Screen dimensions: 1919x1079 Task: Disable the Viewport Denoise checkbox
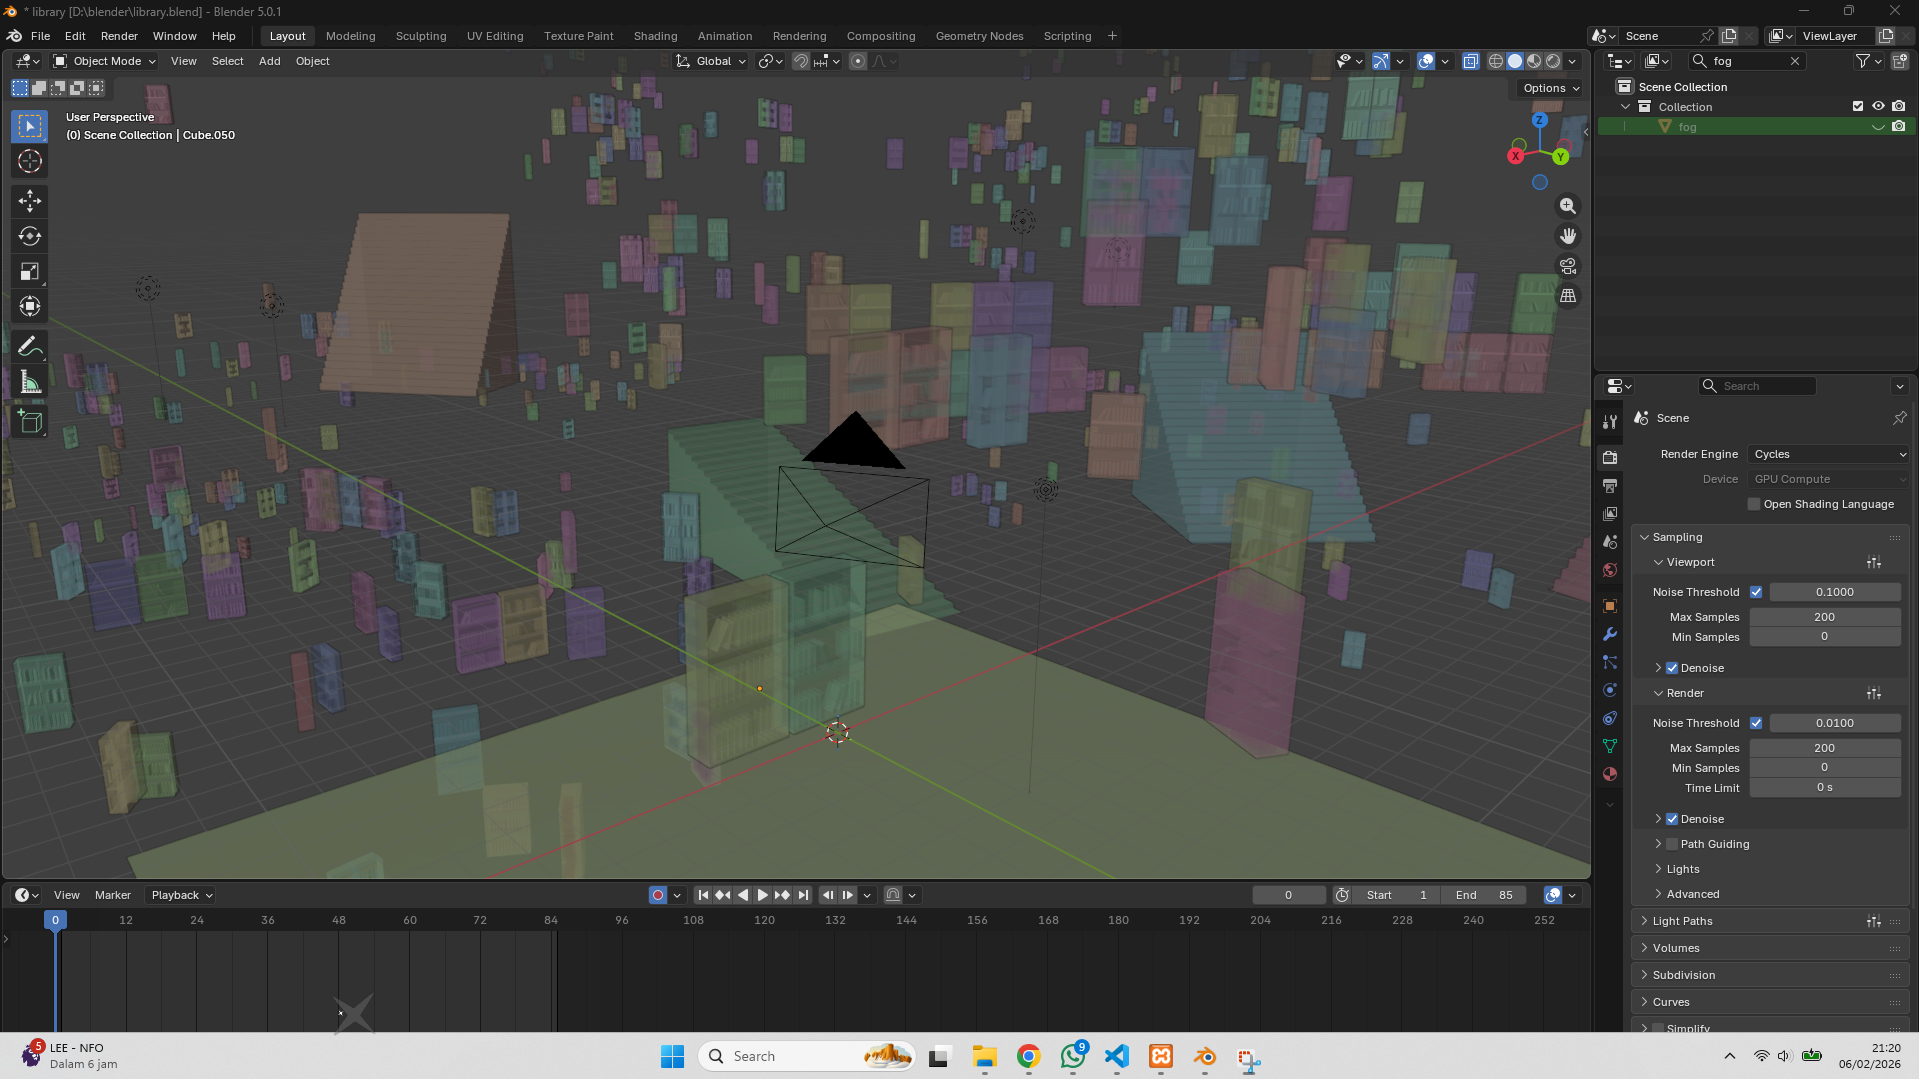pos(1672,668)
